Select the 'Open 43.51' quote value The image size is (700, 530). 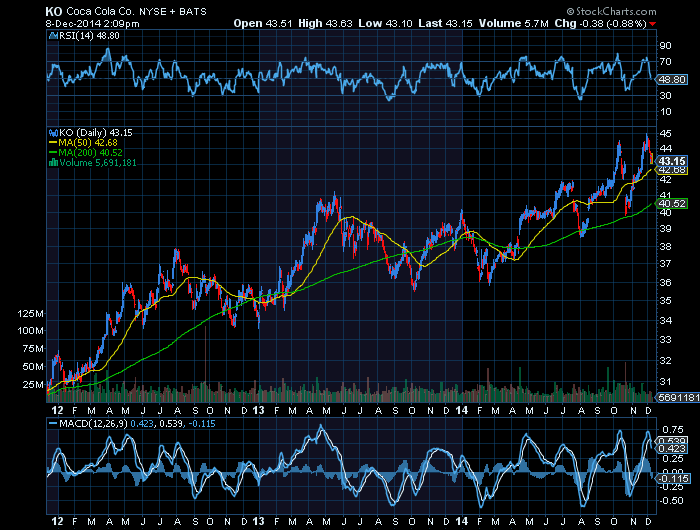(262, 23)
